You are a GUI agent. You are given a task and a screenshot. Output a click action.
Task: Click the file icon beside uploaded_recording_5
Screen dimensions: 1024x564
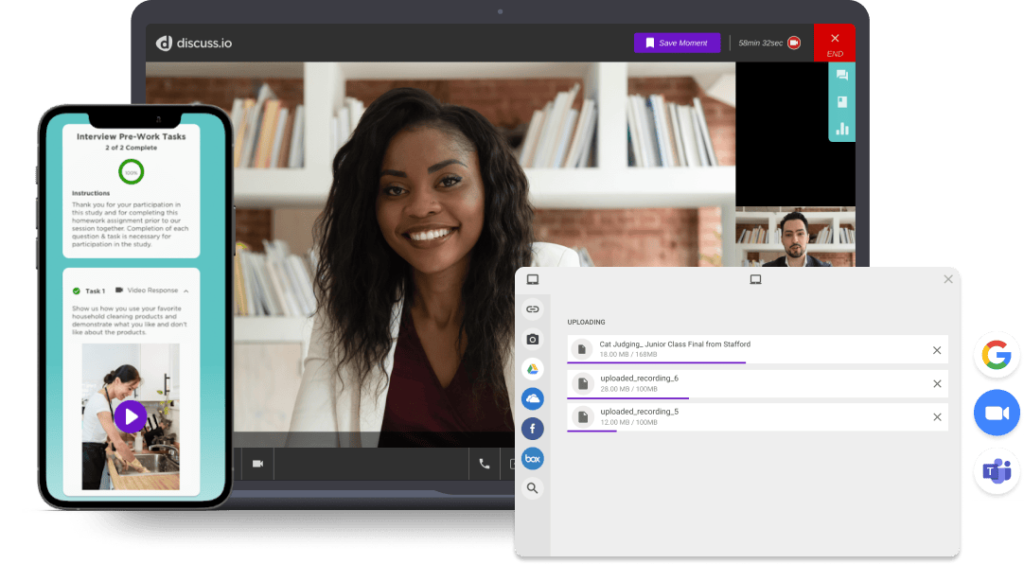pyautogui.click(x=583, y=416)
